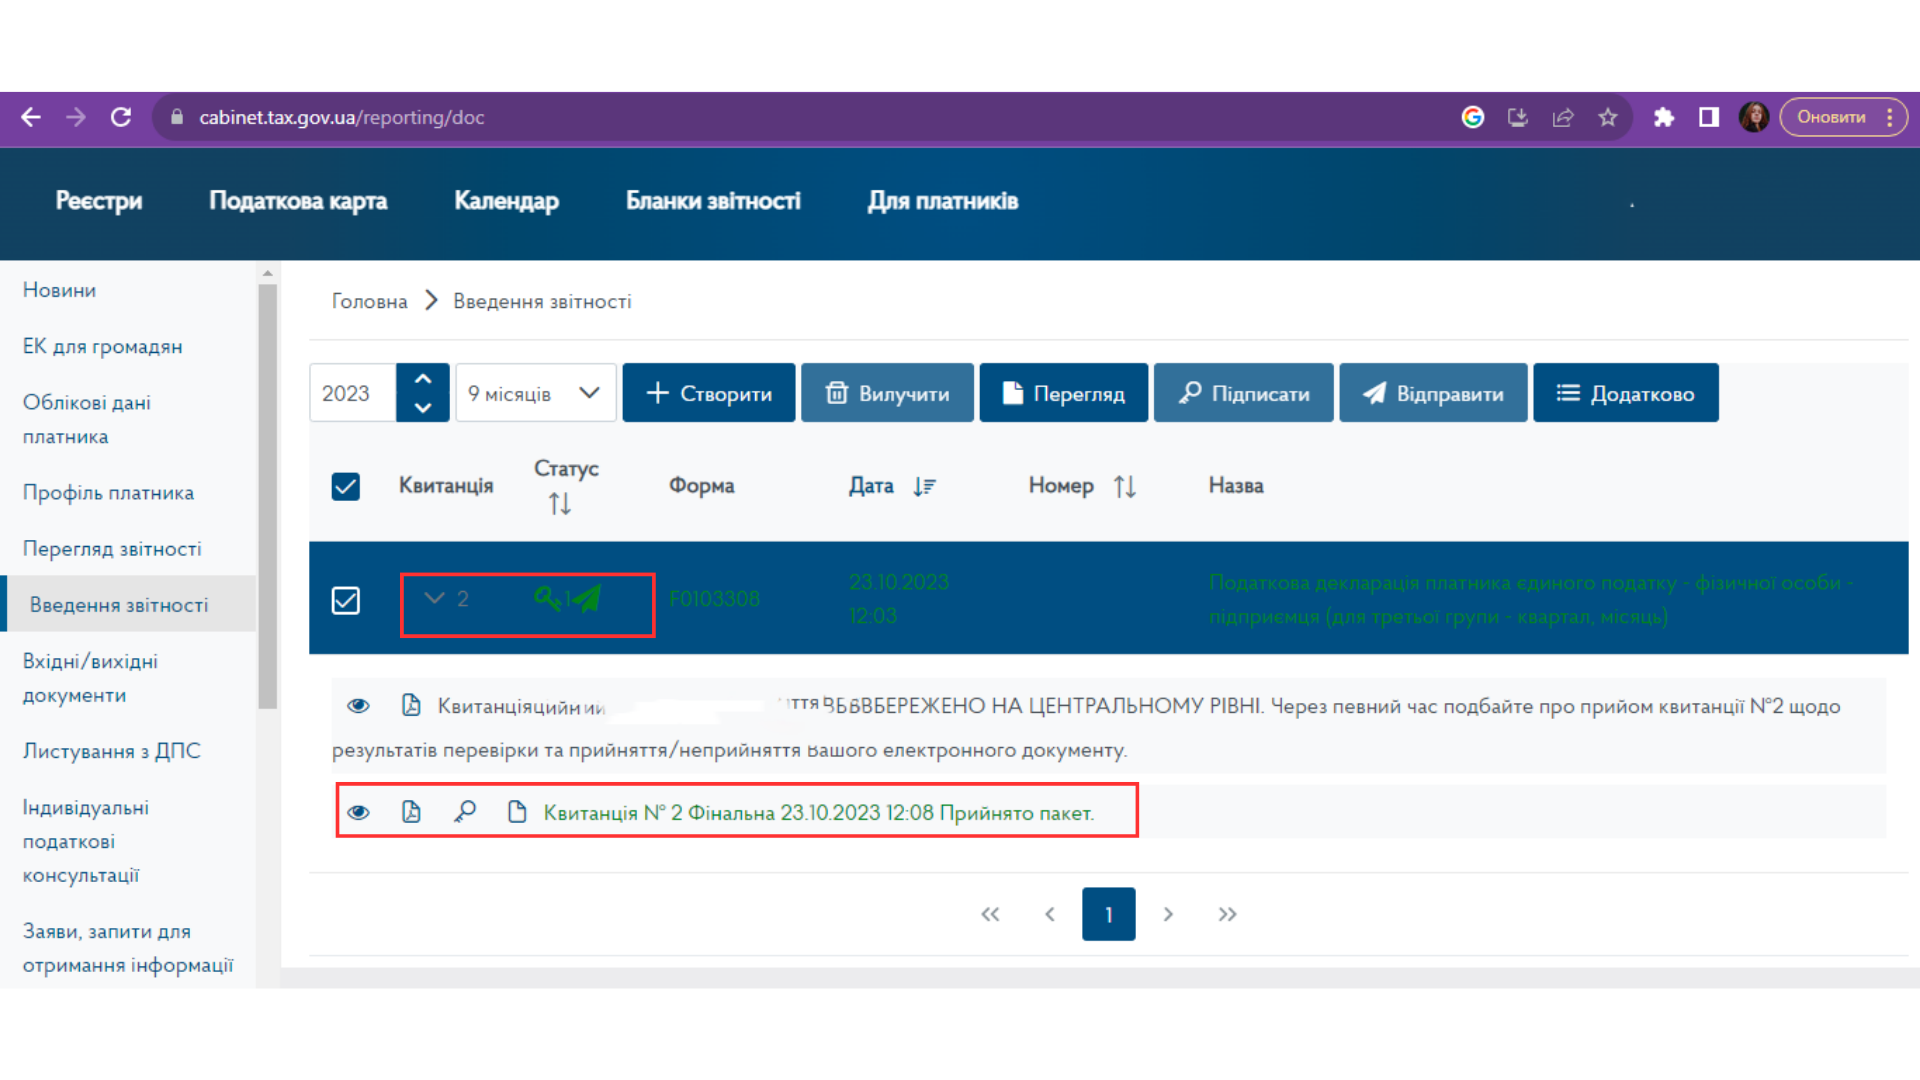Screen dimensions: 1920x1080
Task: Toggle the select-all checkbox in table header
Action: tap(346, 486)
